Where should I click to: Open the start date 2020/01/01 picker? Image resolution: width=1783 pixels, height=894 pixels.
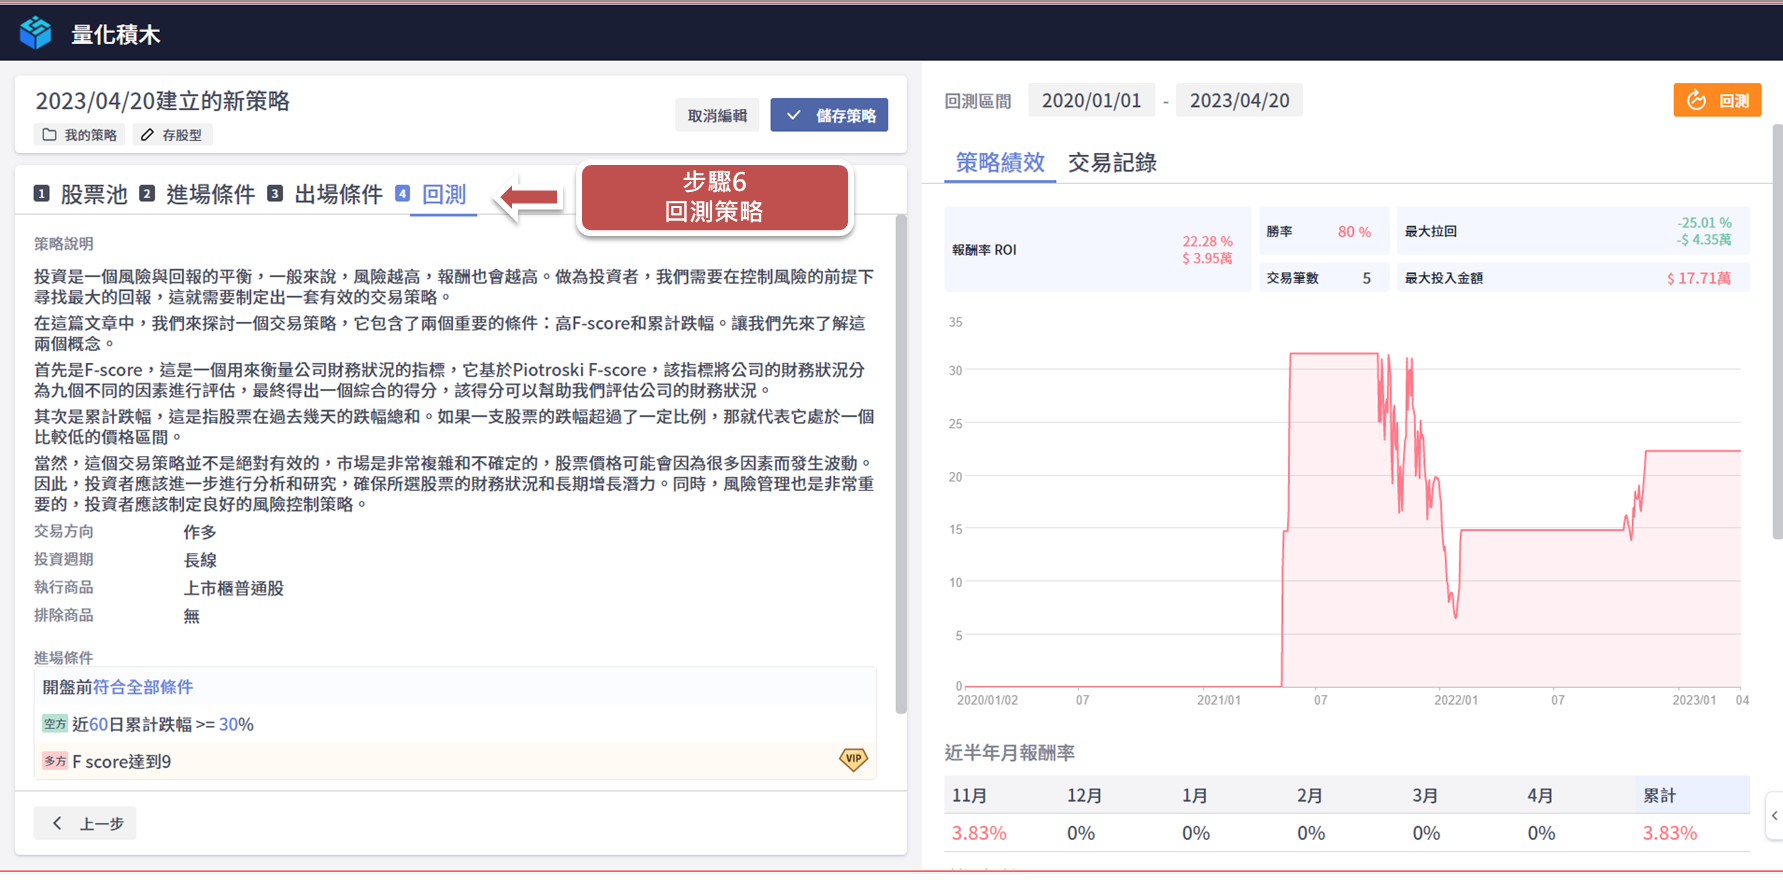click(x=1091, y=101)
